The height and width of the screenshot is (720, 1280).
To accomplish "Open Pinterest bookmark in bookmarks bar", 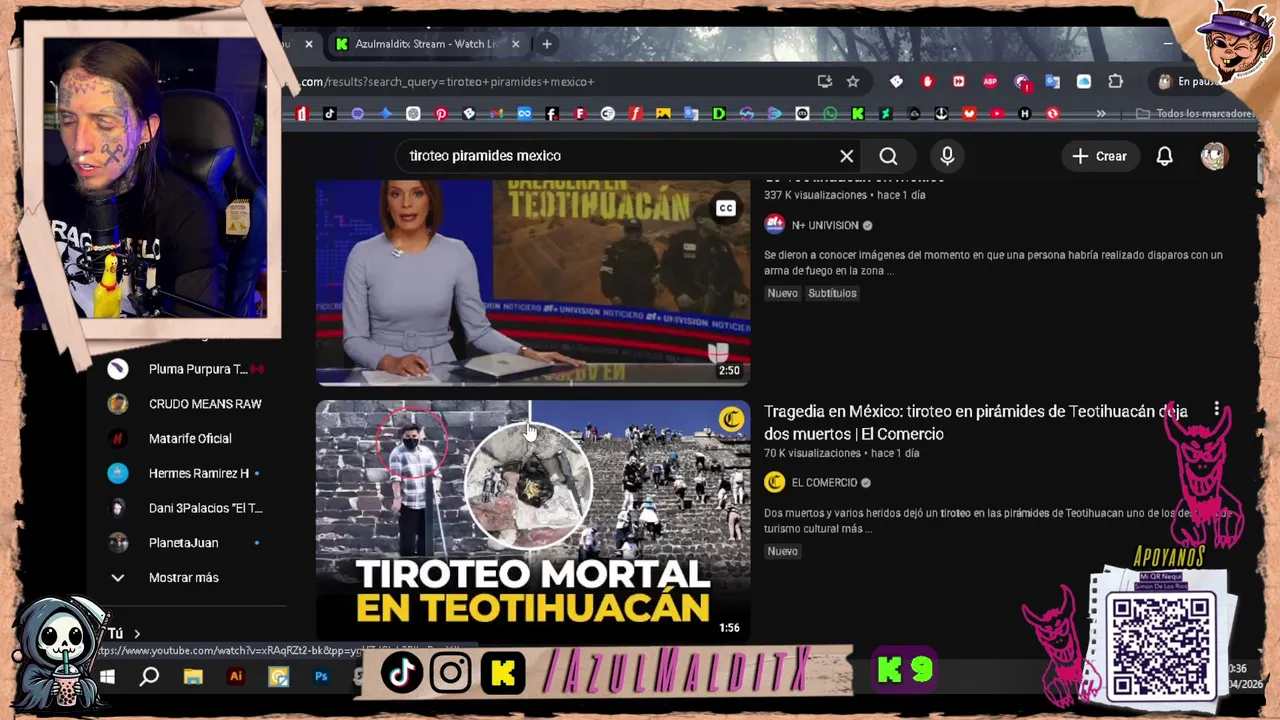I will [441, 114].
